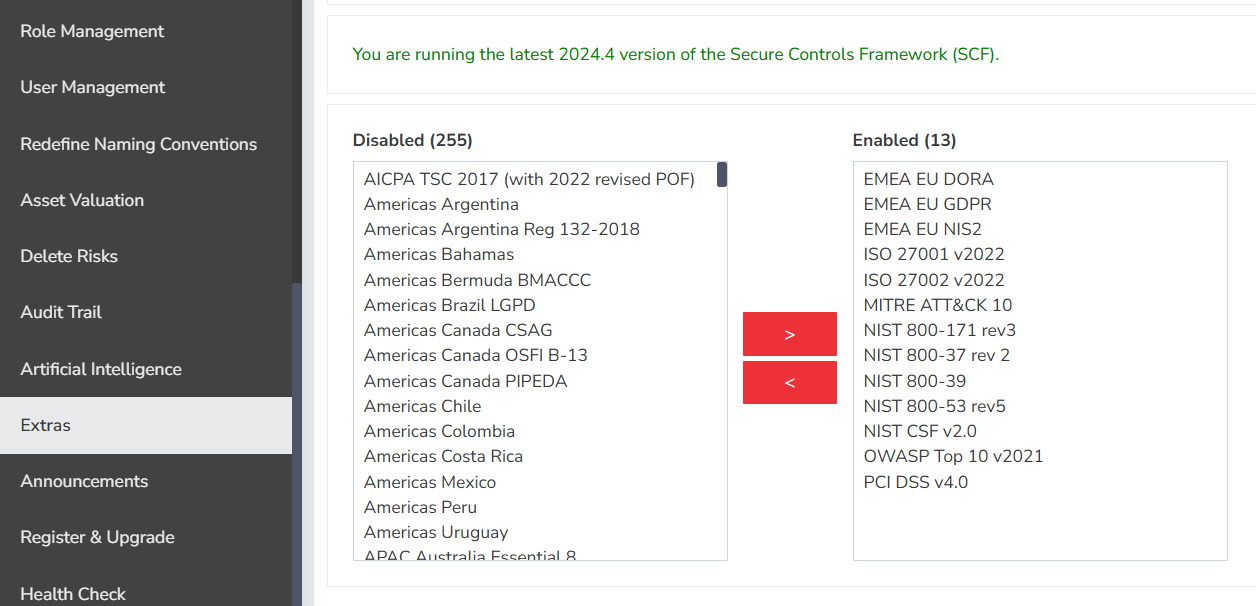Open the Role Management section

click(x=91, y=31)
